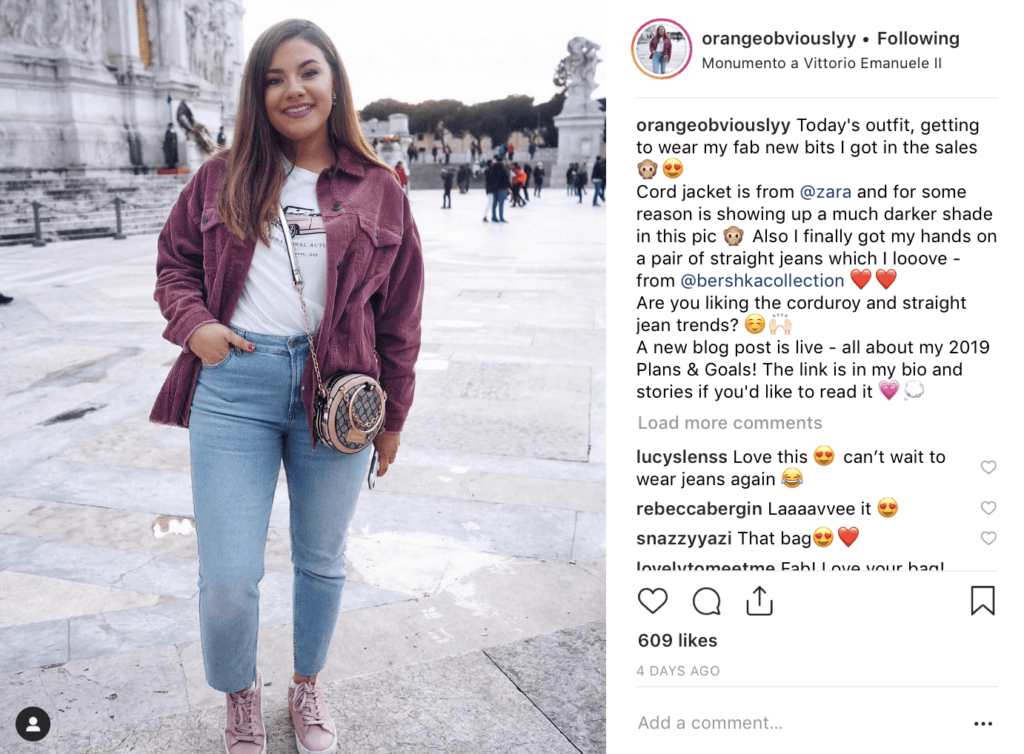Open the Monumento a Vittorio Emanuele II location
Image resolution: width=1024 pixels, height=754 pixels.
(x=822, y=63)
